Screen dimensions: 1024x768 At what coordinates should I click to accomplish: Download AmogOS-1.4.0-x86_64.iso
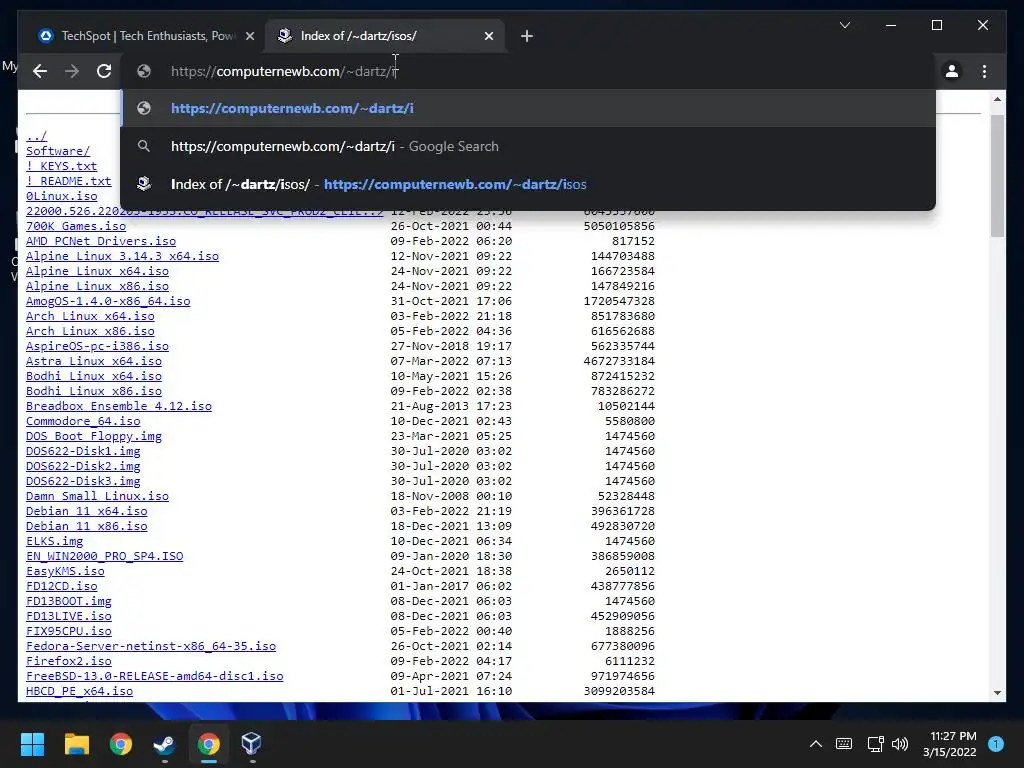(108, 301)
